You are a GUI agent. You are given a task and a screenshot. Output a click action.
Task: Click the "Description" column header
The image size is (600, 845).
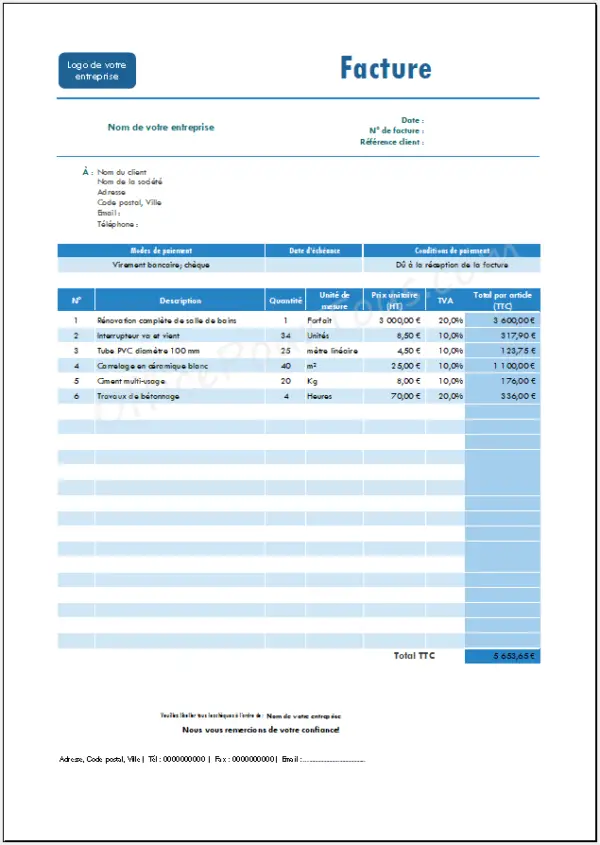point(180,300)
